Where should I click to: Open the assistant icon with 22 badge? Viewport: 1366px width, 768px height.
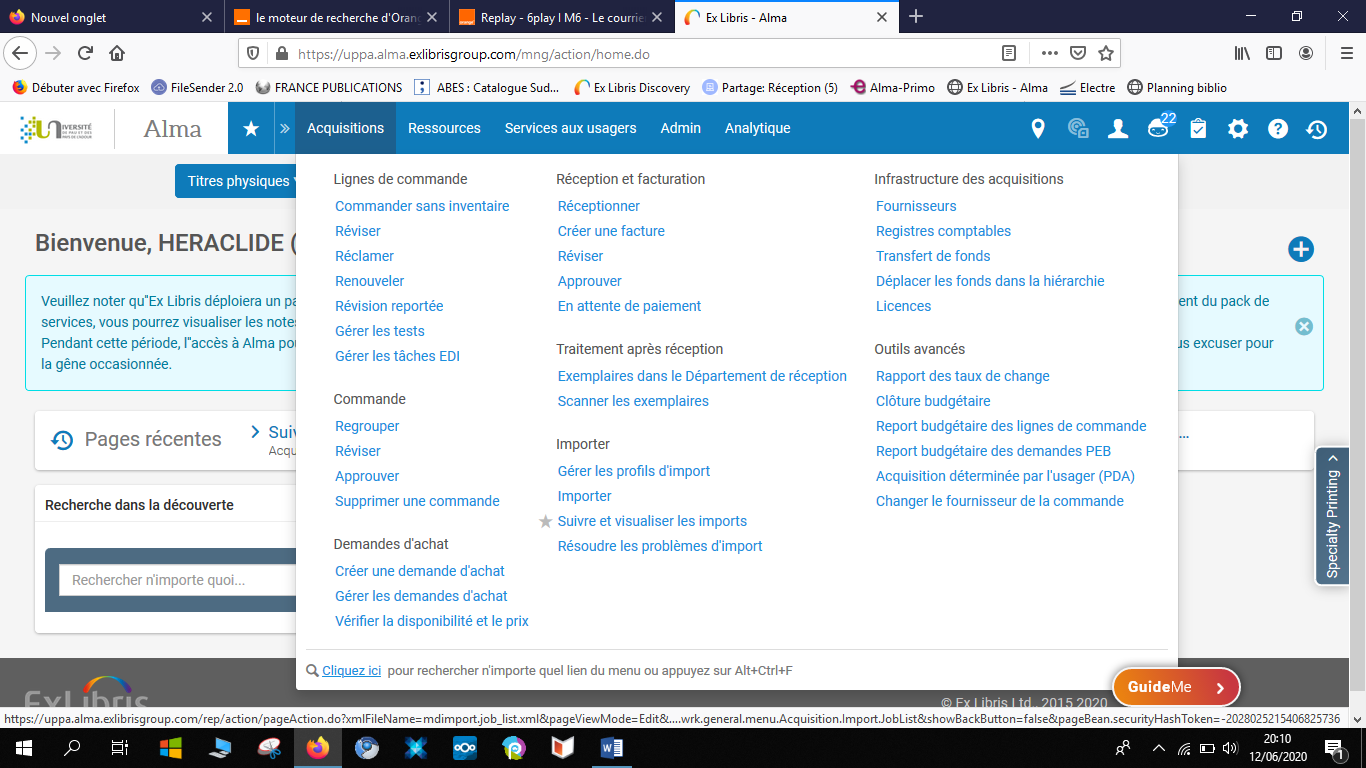[x=1158, y=128]
